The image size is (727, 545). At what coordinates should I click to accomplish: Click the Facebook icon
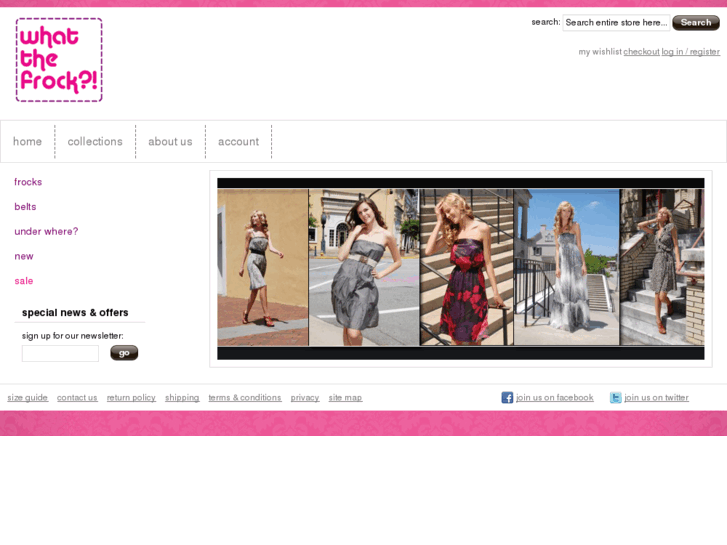click(x=507, y=398)
